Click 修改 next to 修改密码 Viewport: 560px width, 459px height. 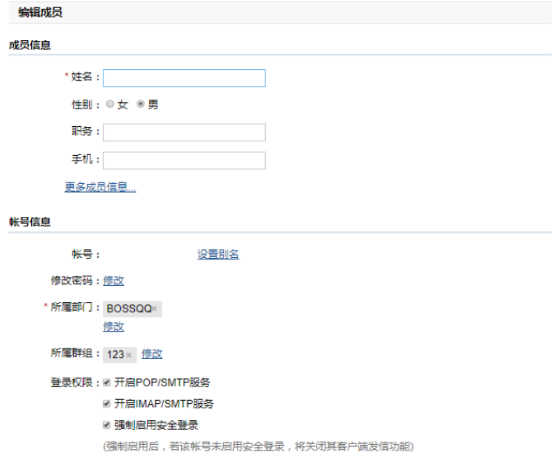pos(114,281)
